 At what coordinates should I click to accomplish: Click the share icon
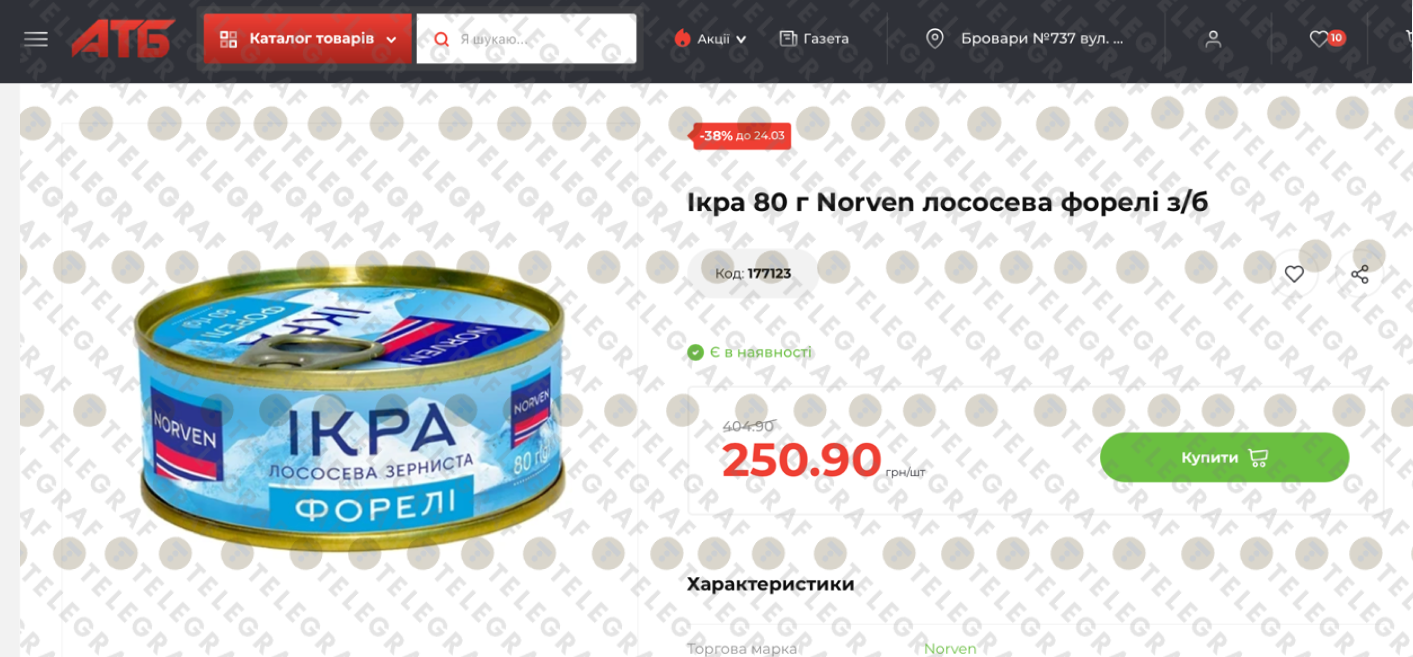click(x=1360, y=274)
